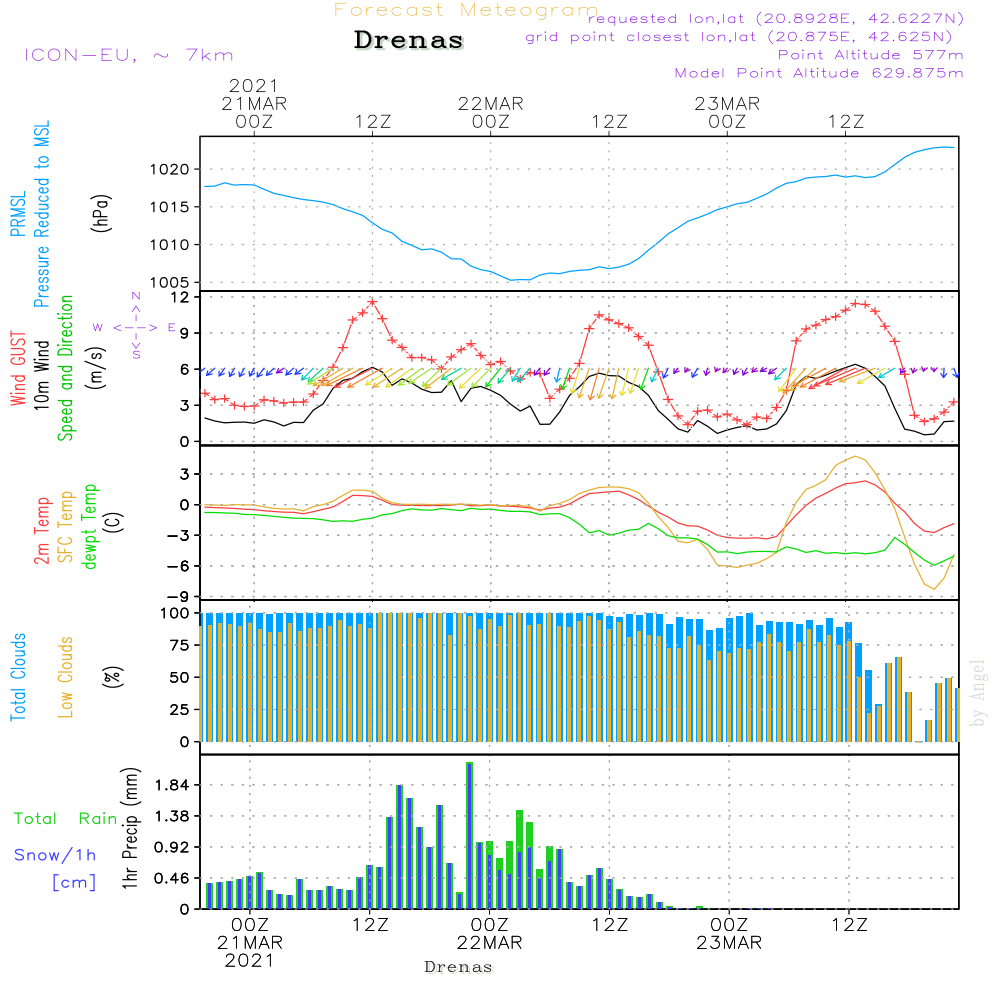The image size is (1000, 1000).
Task: Click the −9 temperature axis value
Action: tap(178, 597)
